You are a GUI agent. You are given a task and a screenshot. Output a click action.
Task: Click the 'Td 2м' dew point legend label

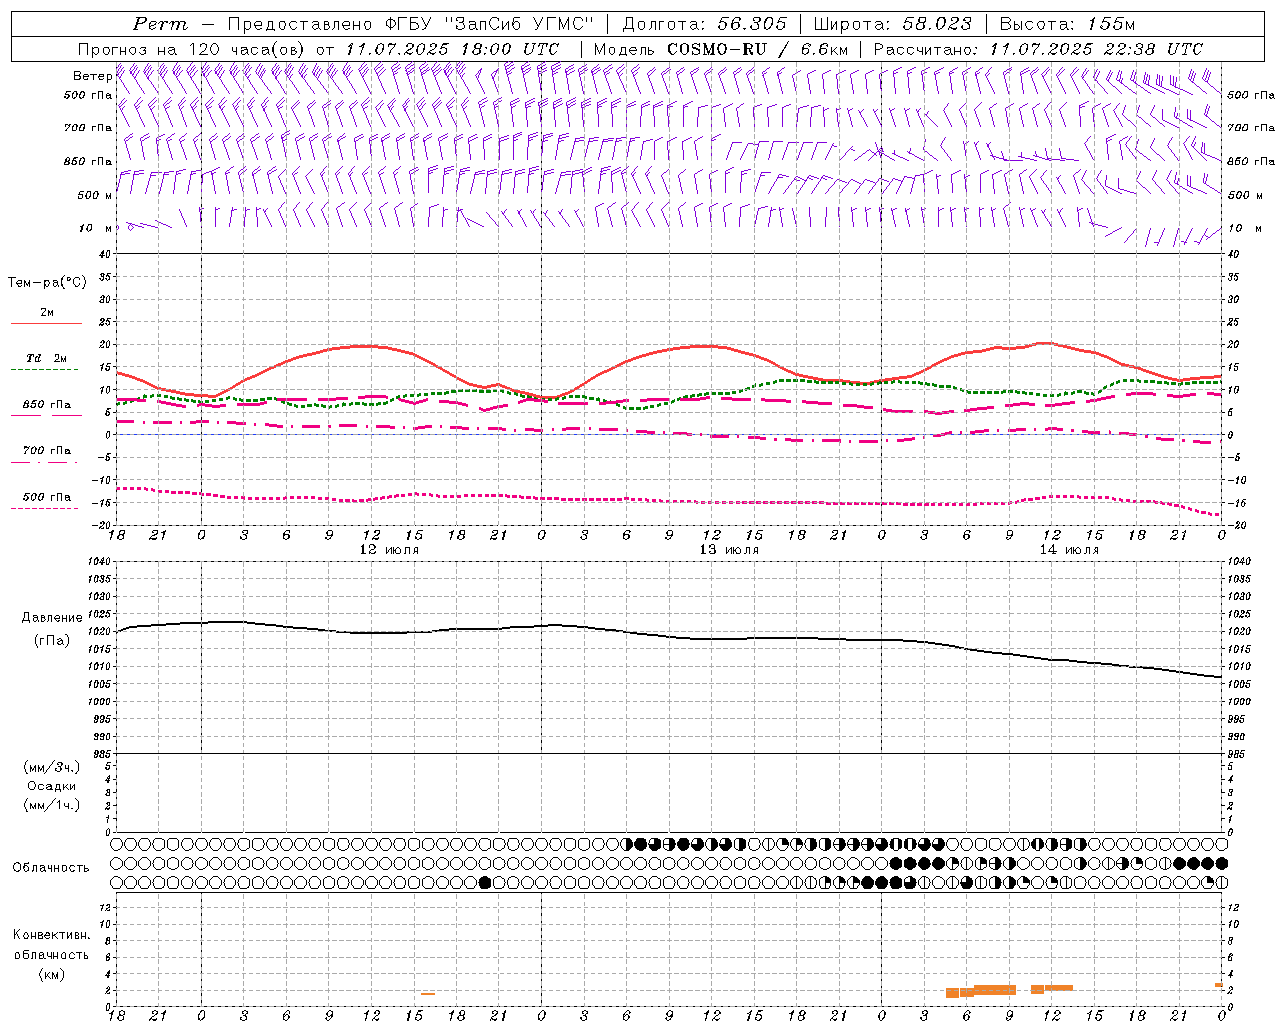46,358
